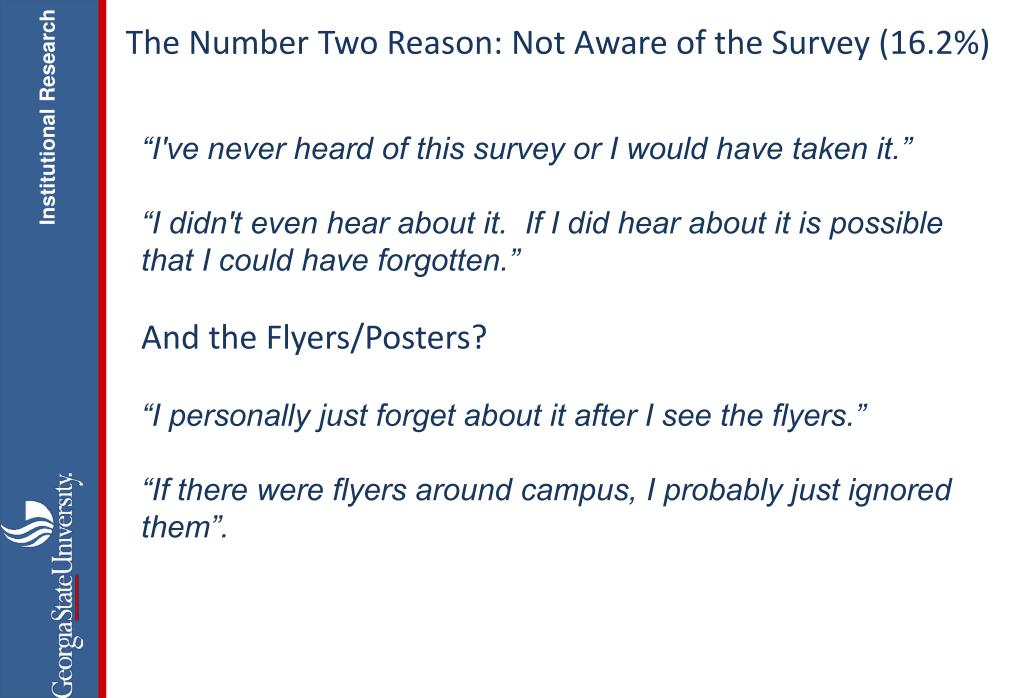The width and height of the screenshot is (1024, 698).
Task: Click the phrase "probably just ignored"
Action: point(807,490)
